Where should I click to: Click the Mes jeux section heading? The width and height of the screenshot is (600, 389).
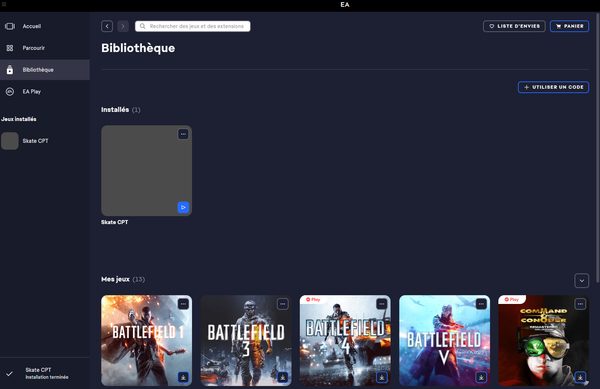(x=115, y=279)
